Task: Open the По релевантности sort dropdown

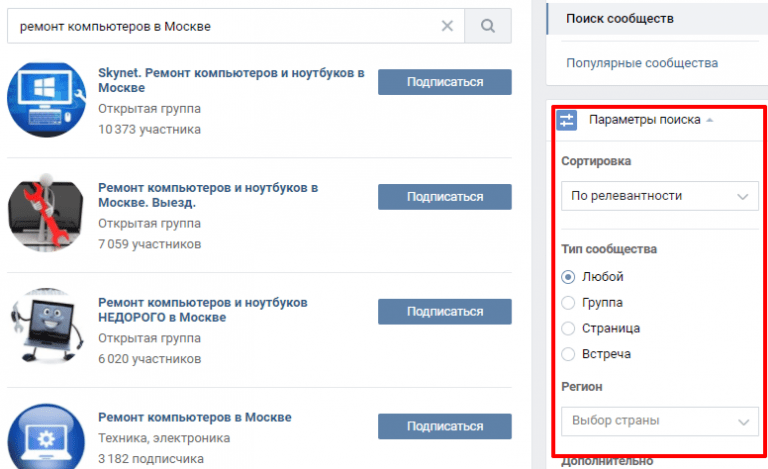Action: pyautogui.click(x=660, y=196)
